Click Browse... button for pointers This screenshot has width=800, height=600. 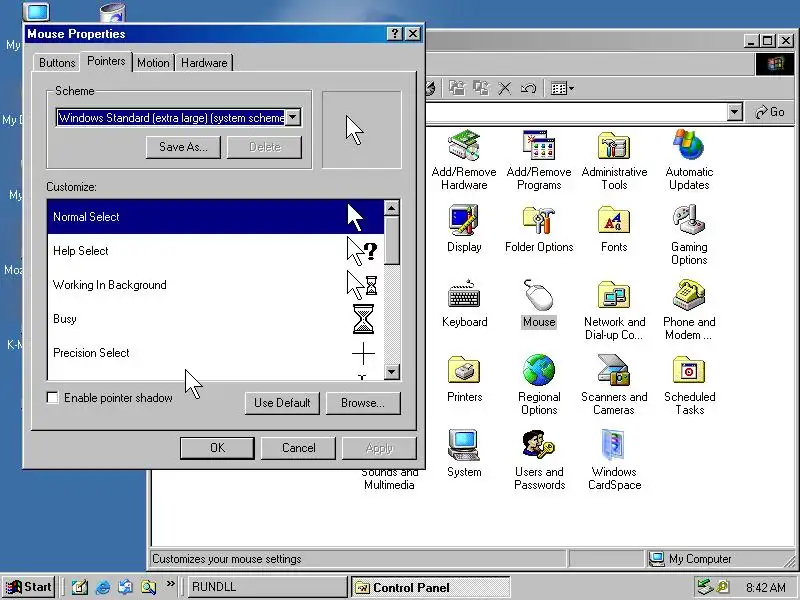point(363,403)
